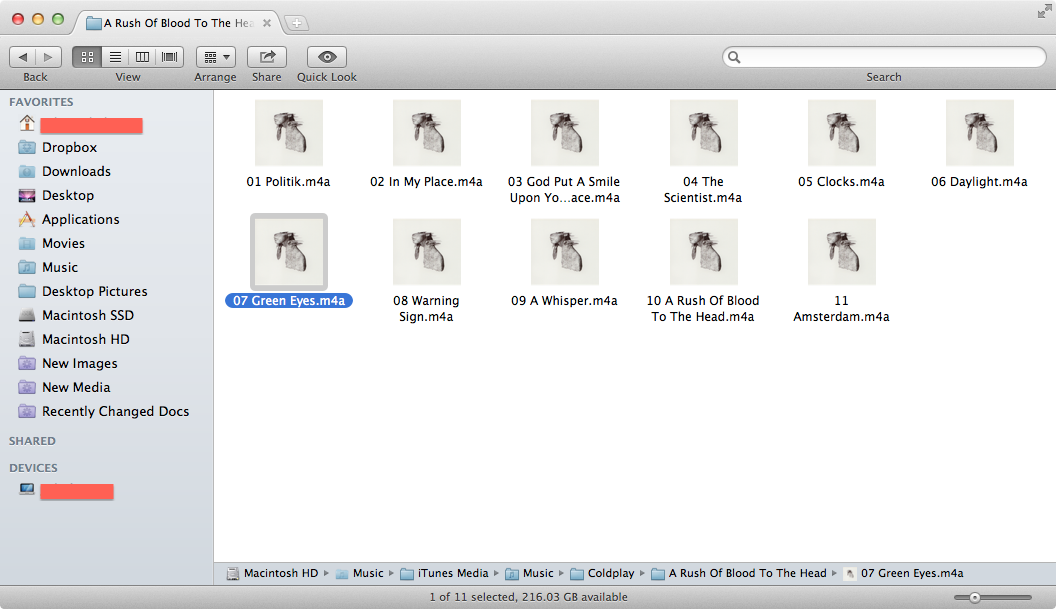Click iTunes Media in path bar

pyautogui.click(x=444, y=573)
